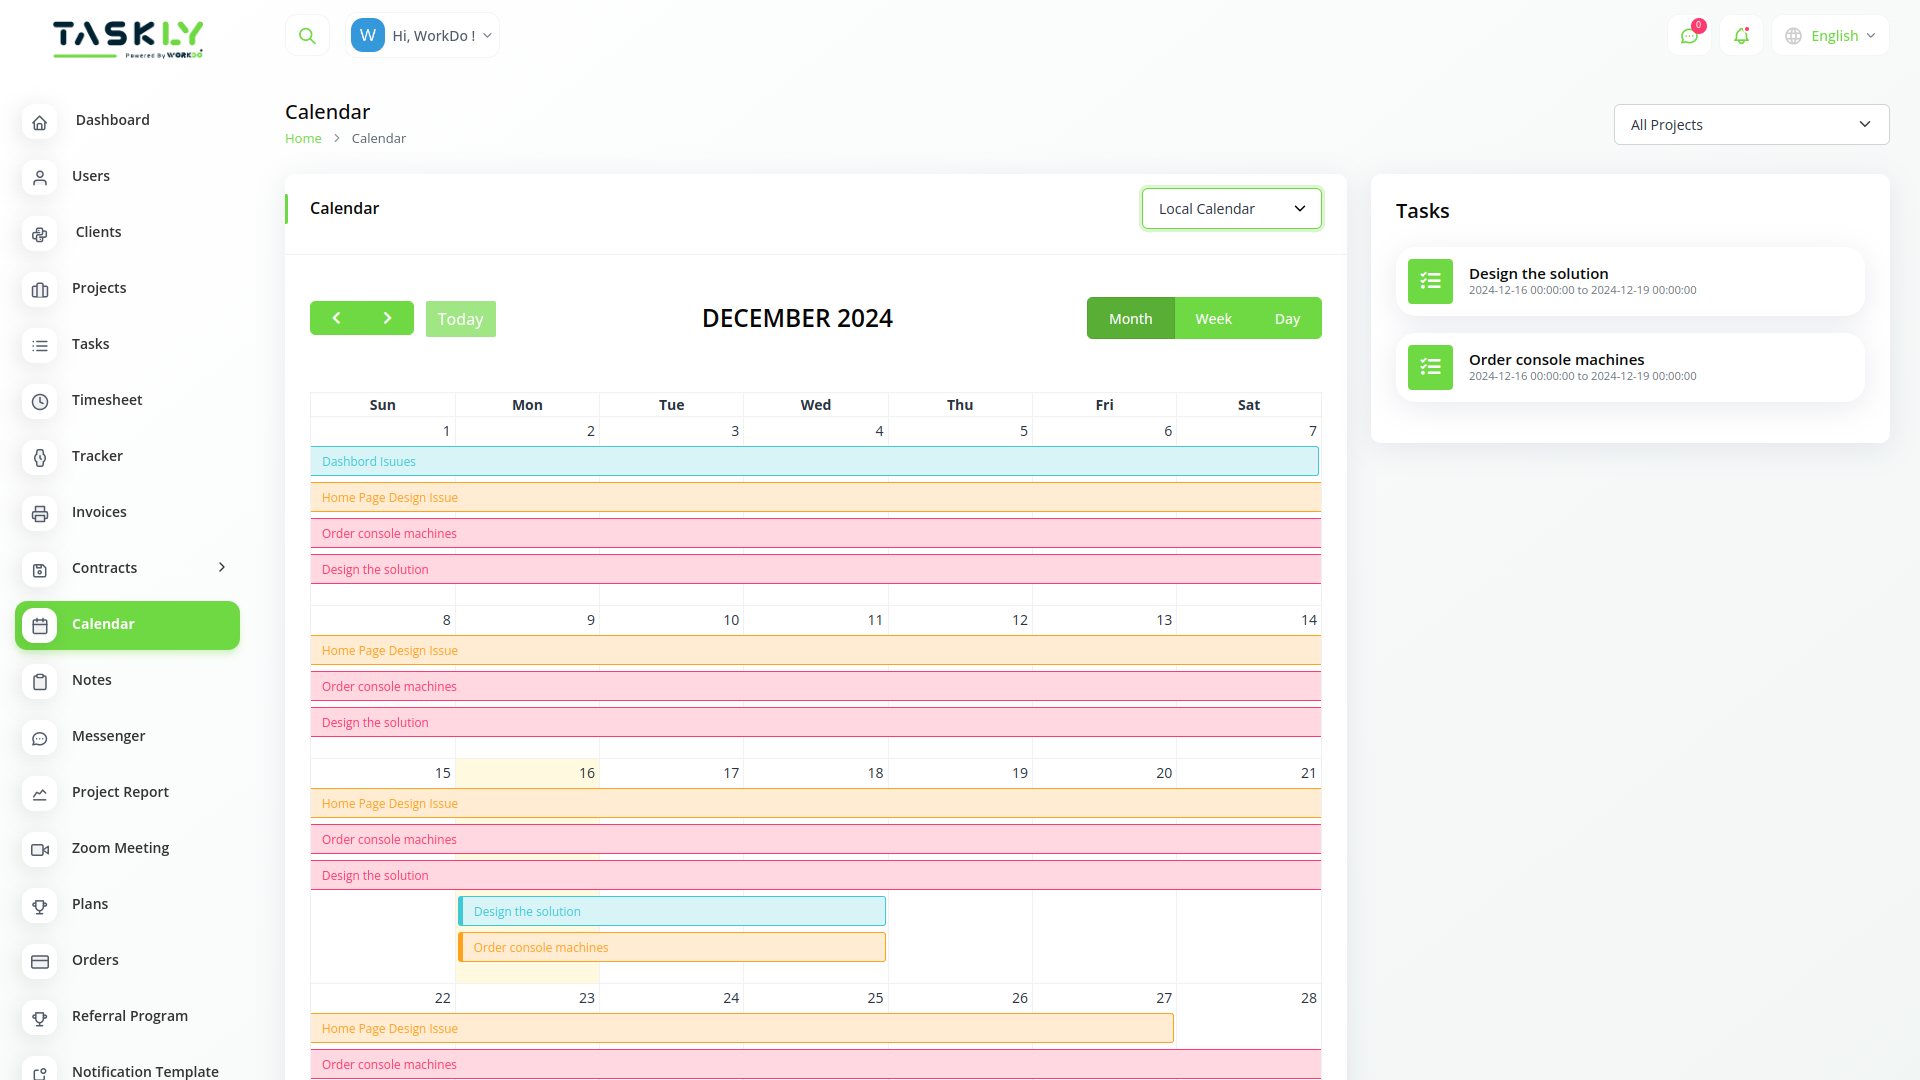Viewport: 1920px width, 1080px height.
Task: Go to next month arrow
Action: (388, 318)
